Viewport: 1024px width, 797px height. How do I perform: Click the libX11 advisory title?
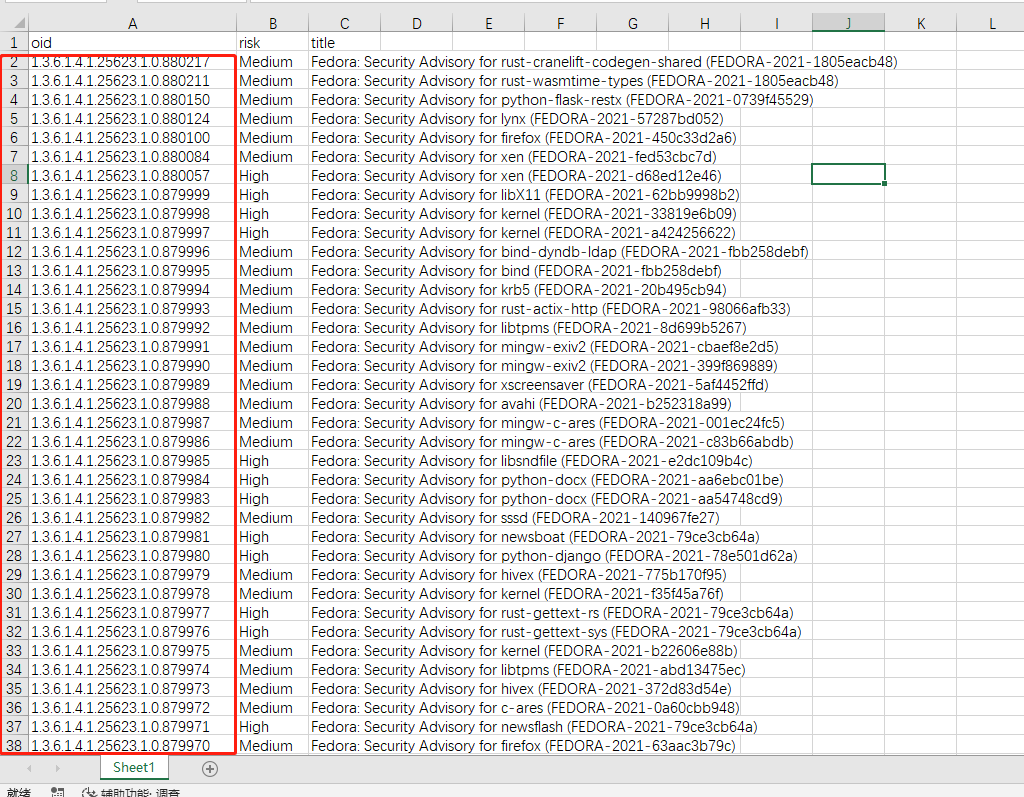(525, 195)
